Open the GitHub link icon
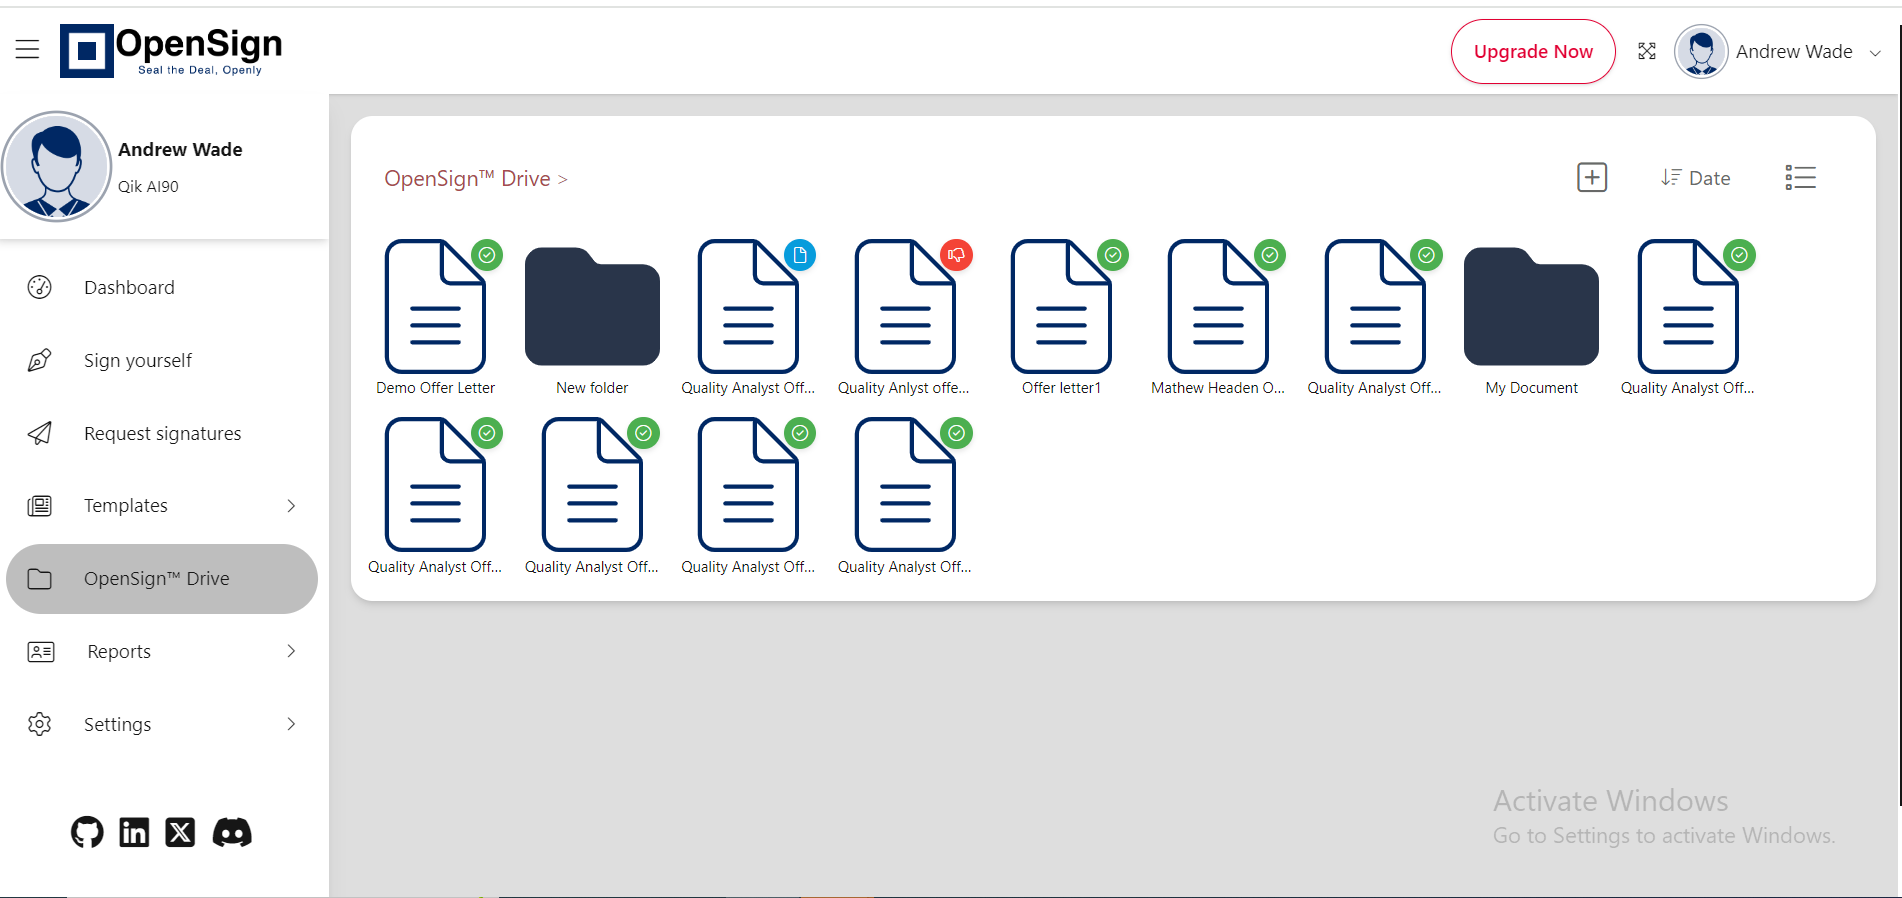This screenshot has height=898, width=1902. (x=87, y=832)
